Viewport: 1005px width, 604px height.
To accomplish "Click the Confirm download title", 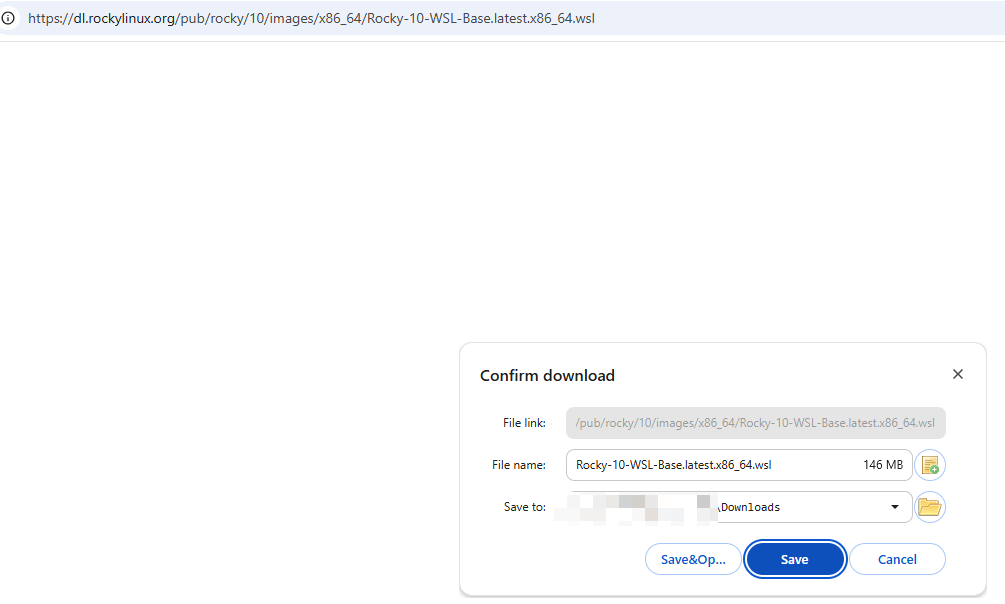I will point(547,376).
